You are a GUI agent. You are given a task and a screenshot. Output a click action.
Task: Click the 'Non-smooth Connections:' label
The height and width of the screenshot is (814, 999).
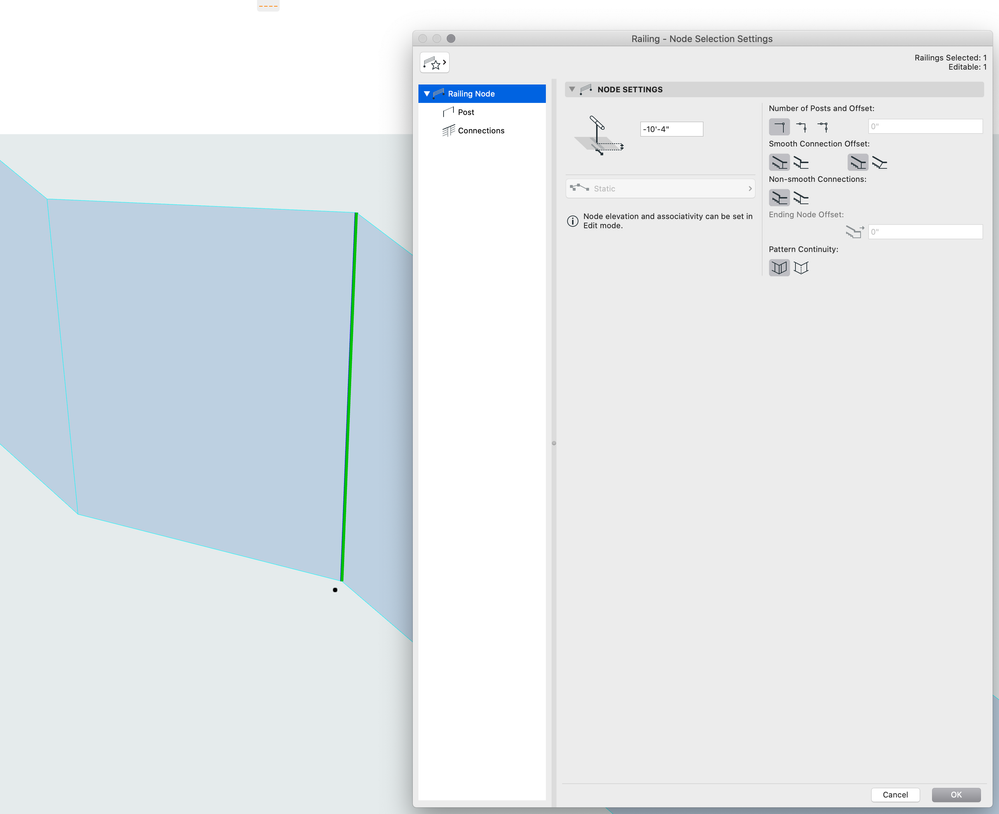(817, 180)
